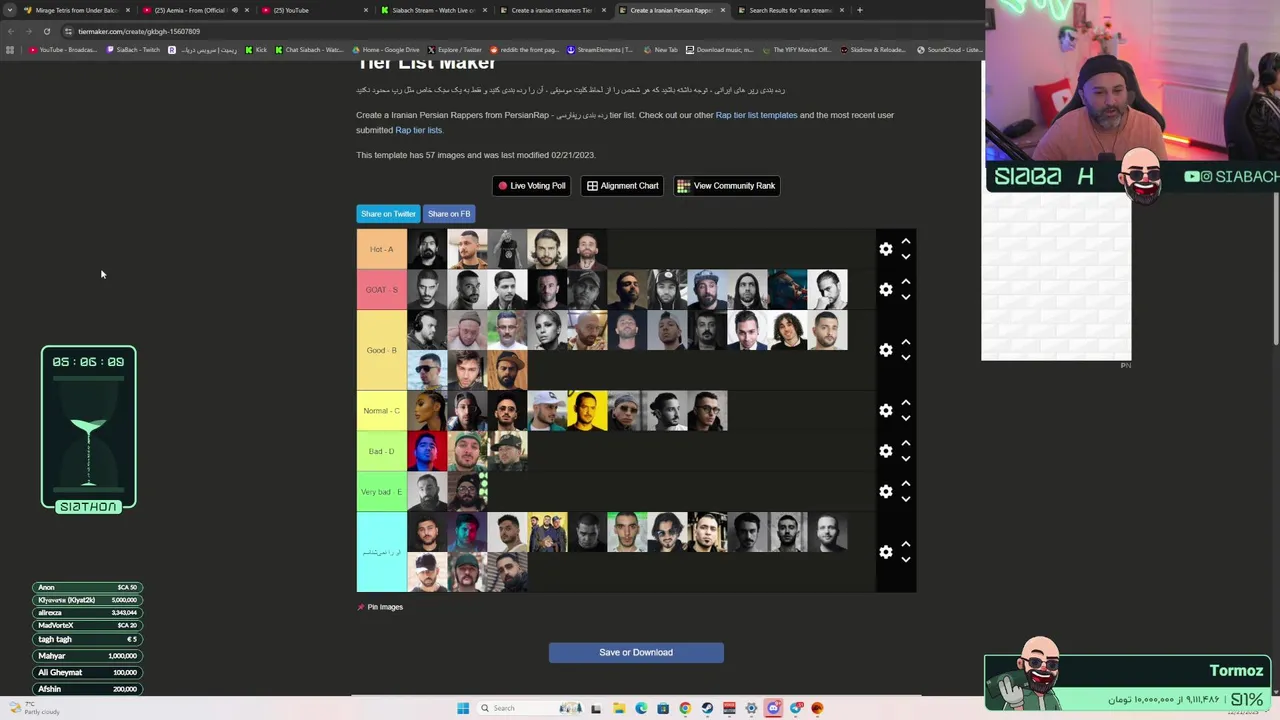The height and width of the screenshot is (720, 1280).
Task: Open settings gear for Very bad - E tier
Action: point(885,491)
